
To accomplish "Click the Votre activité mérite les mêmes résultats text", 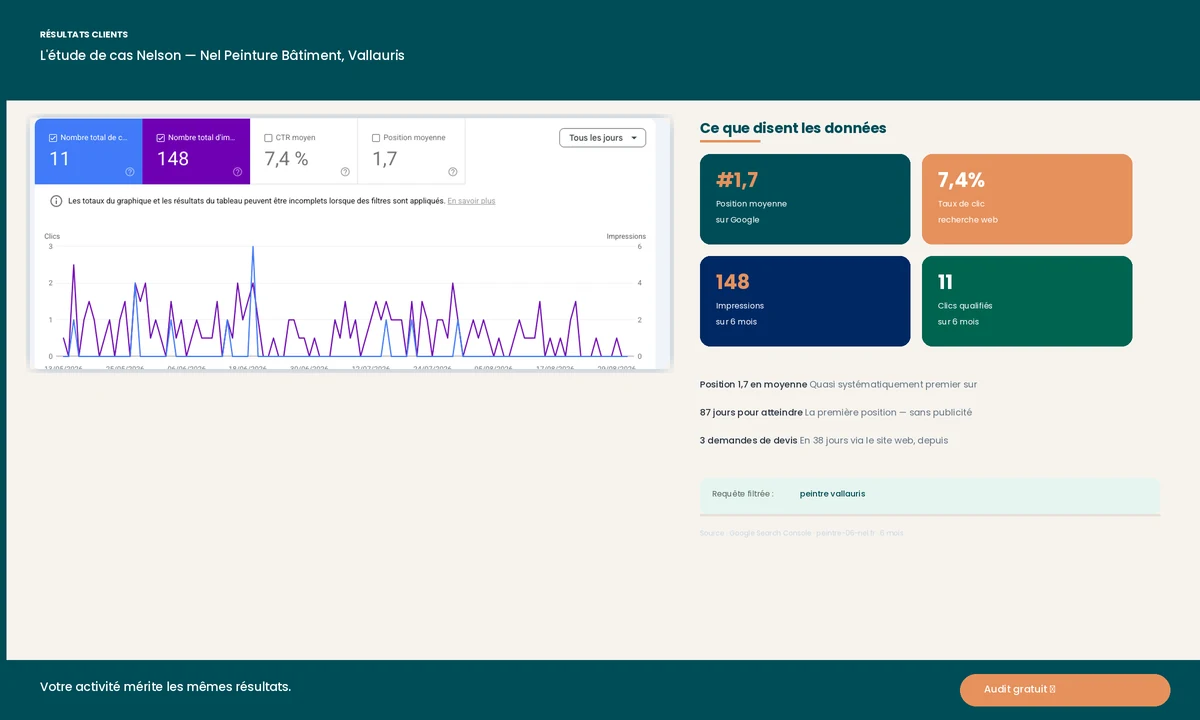I will 166,687.
